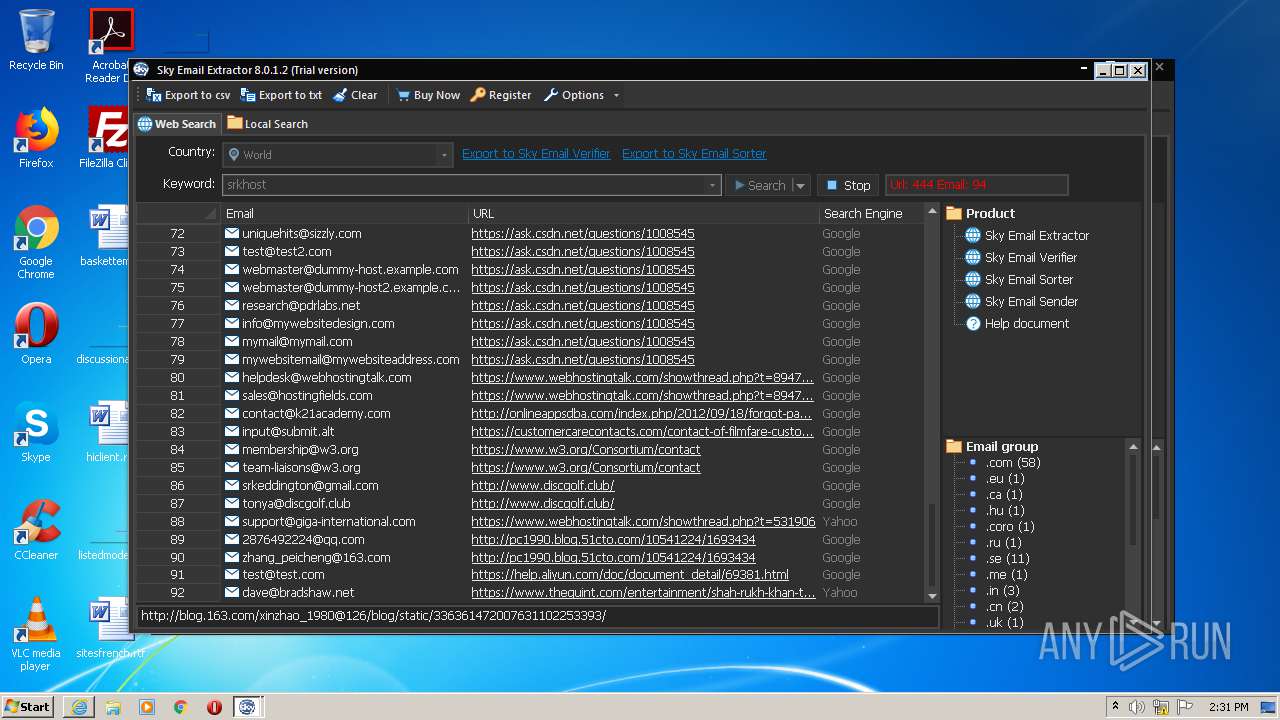Open Recycle Bin desktop icon
The image size is (1280, 720).
pos(36,40)
